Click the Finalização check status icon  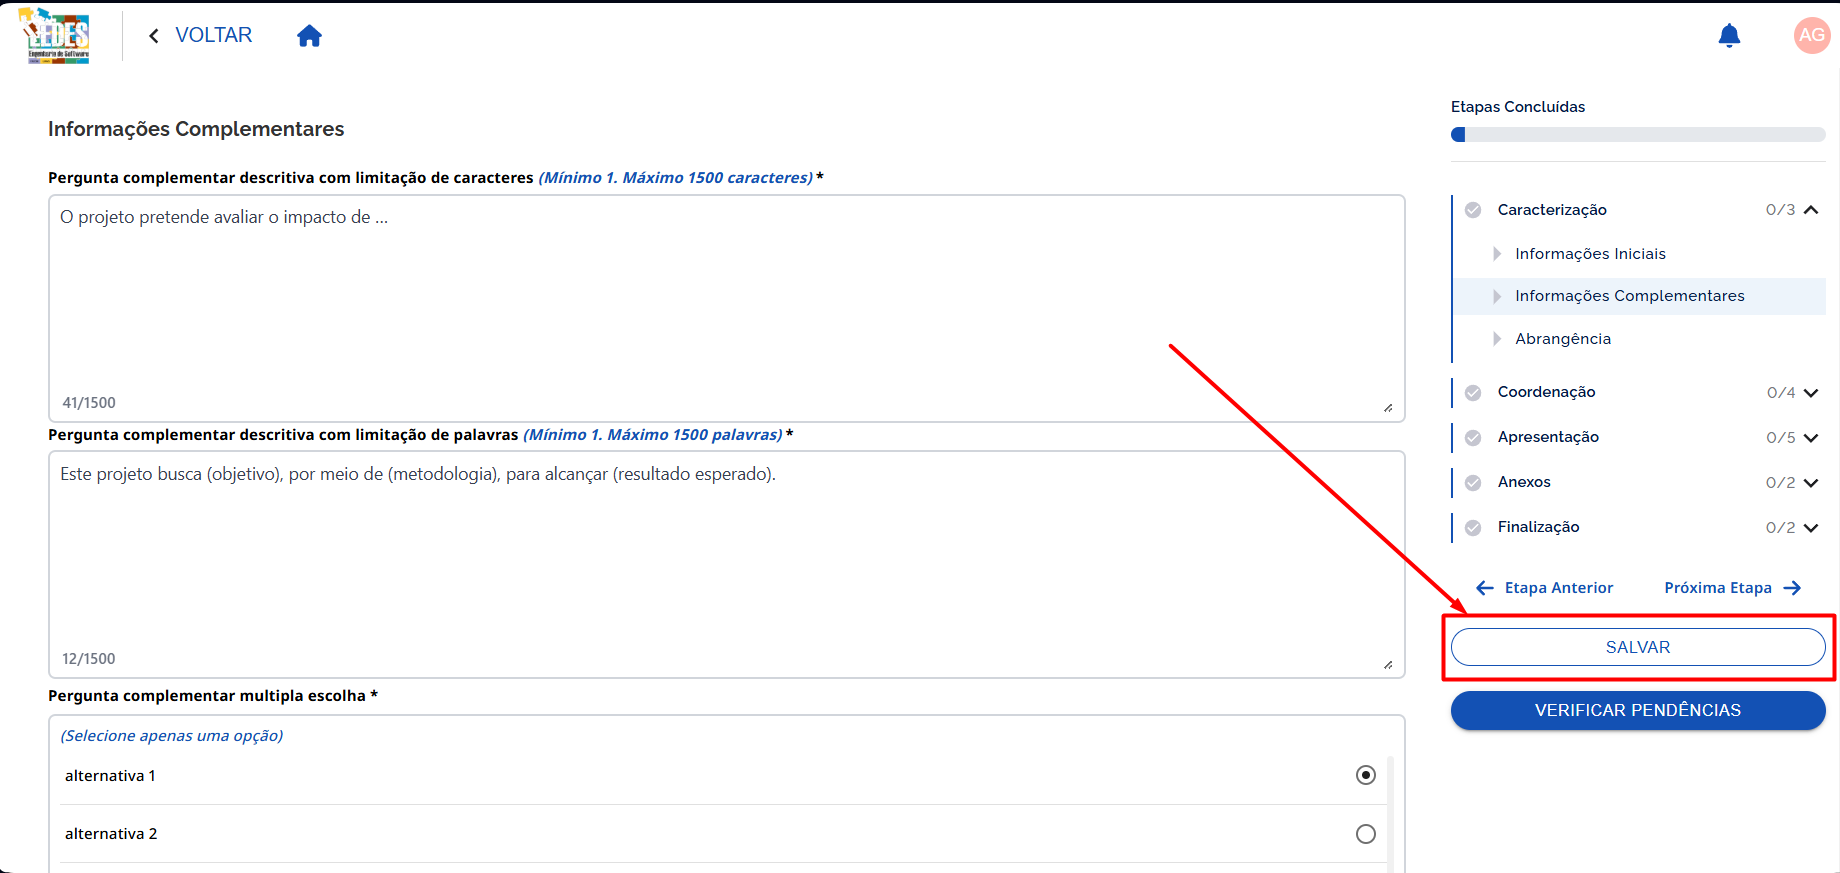(1473, 528)
